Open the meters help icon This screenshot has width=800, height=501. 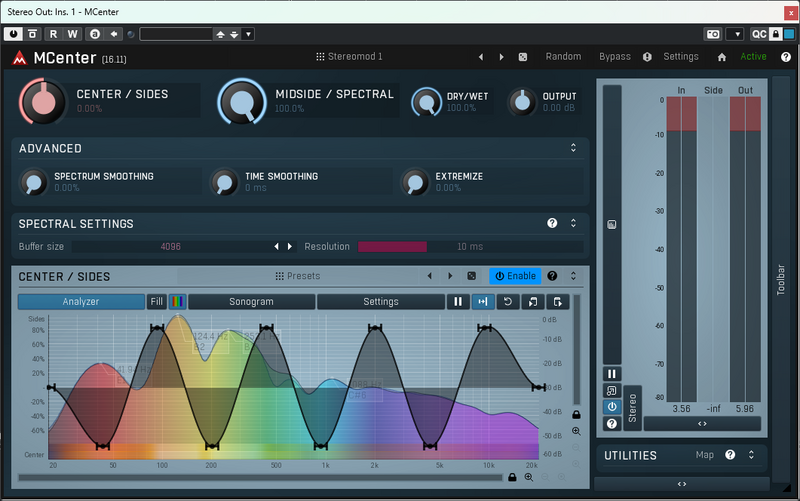click(612, 423)
